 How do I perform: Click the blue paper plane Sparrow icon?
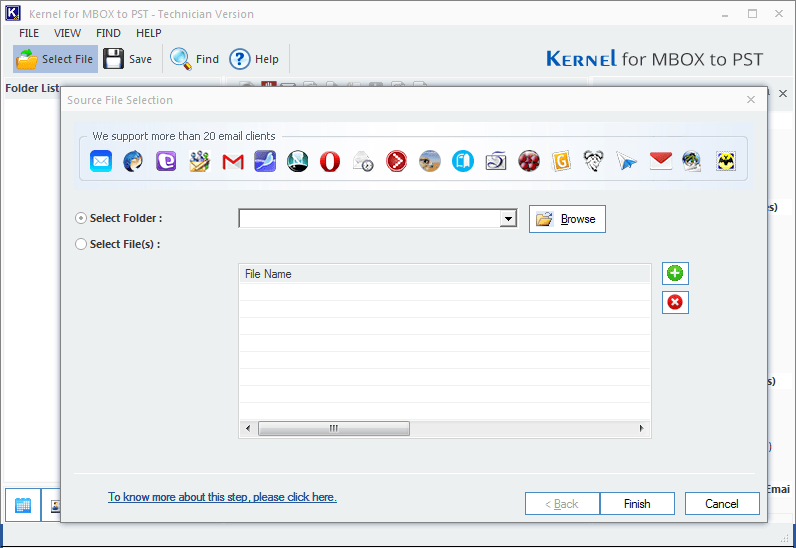[626, 162]
